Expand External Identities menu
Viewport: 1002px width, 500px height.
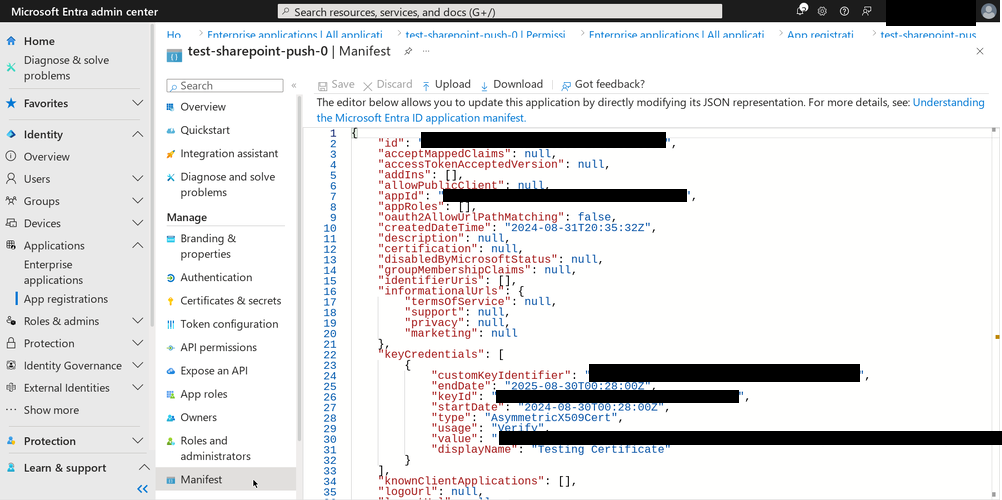point(137,388)
